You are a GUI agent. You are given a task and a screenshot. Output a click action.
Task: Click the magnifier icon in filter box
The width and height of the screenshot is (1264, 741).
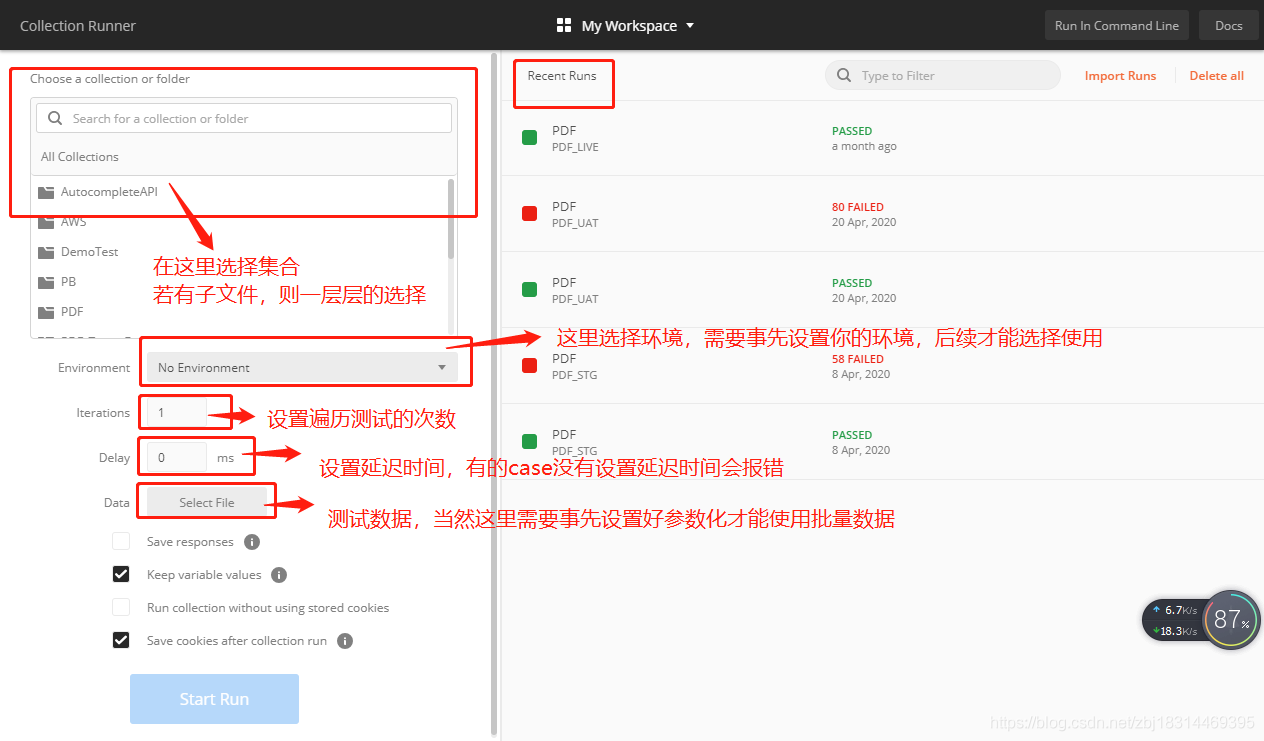pyautogui.click(x=844, y=75)
